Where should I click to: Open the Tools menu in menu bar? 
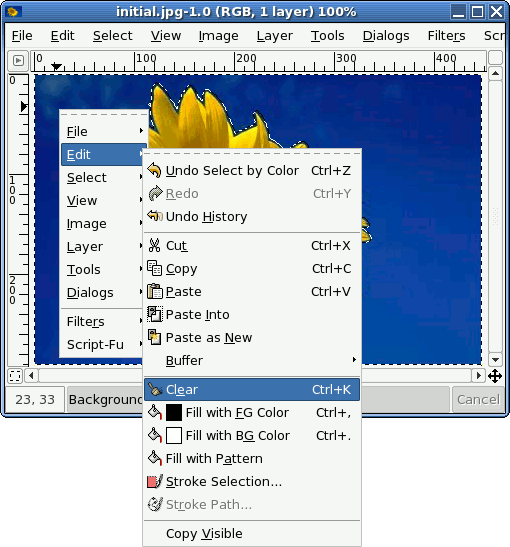pyautogui.click(x=328, y=36)
